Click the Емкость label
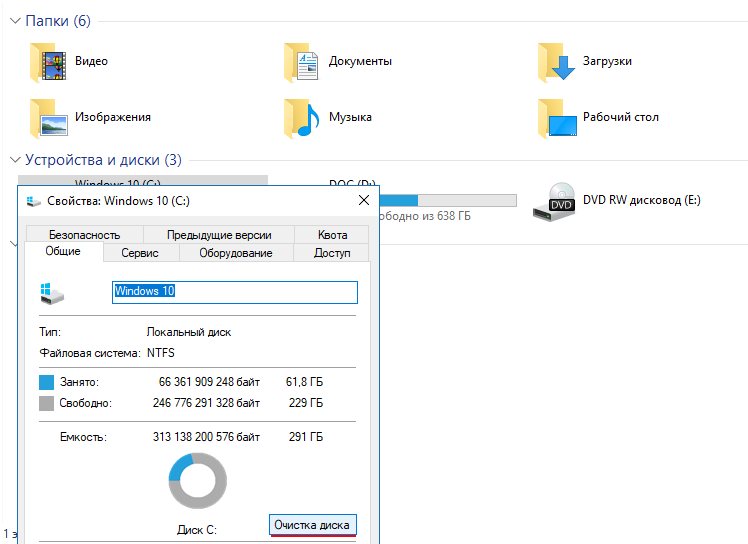 coord(83,437)
